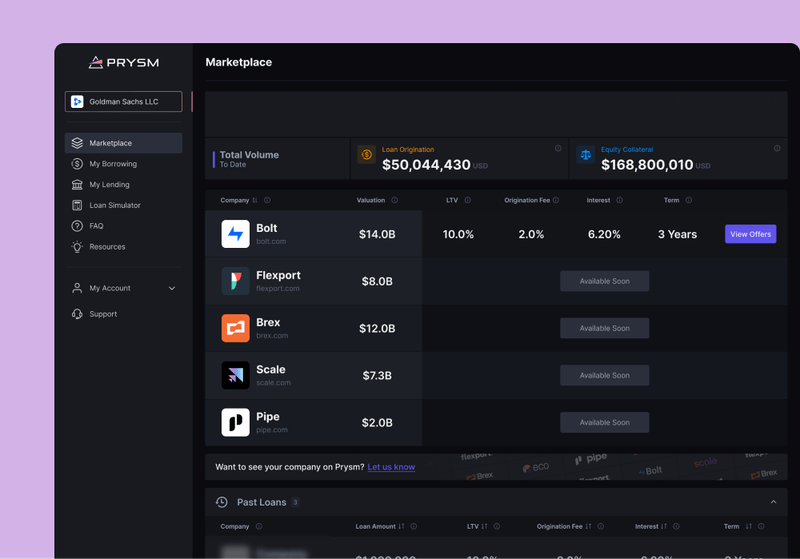This screenshot has width=800, height=559.
Task: Open the FAQ page
Action: click(x=123, y=226)
